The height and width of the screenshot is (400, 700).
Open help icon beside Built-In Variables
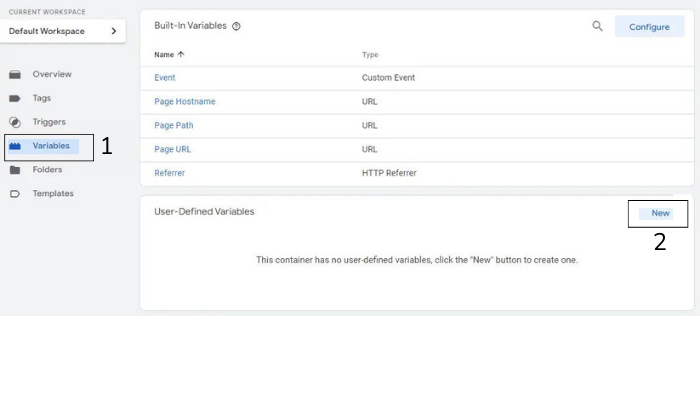236,27
